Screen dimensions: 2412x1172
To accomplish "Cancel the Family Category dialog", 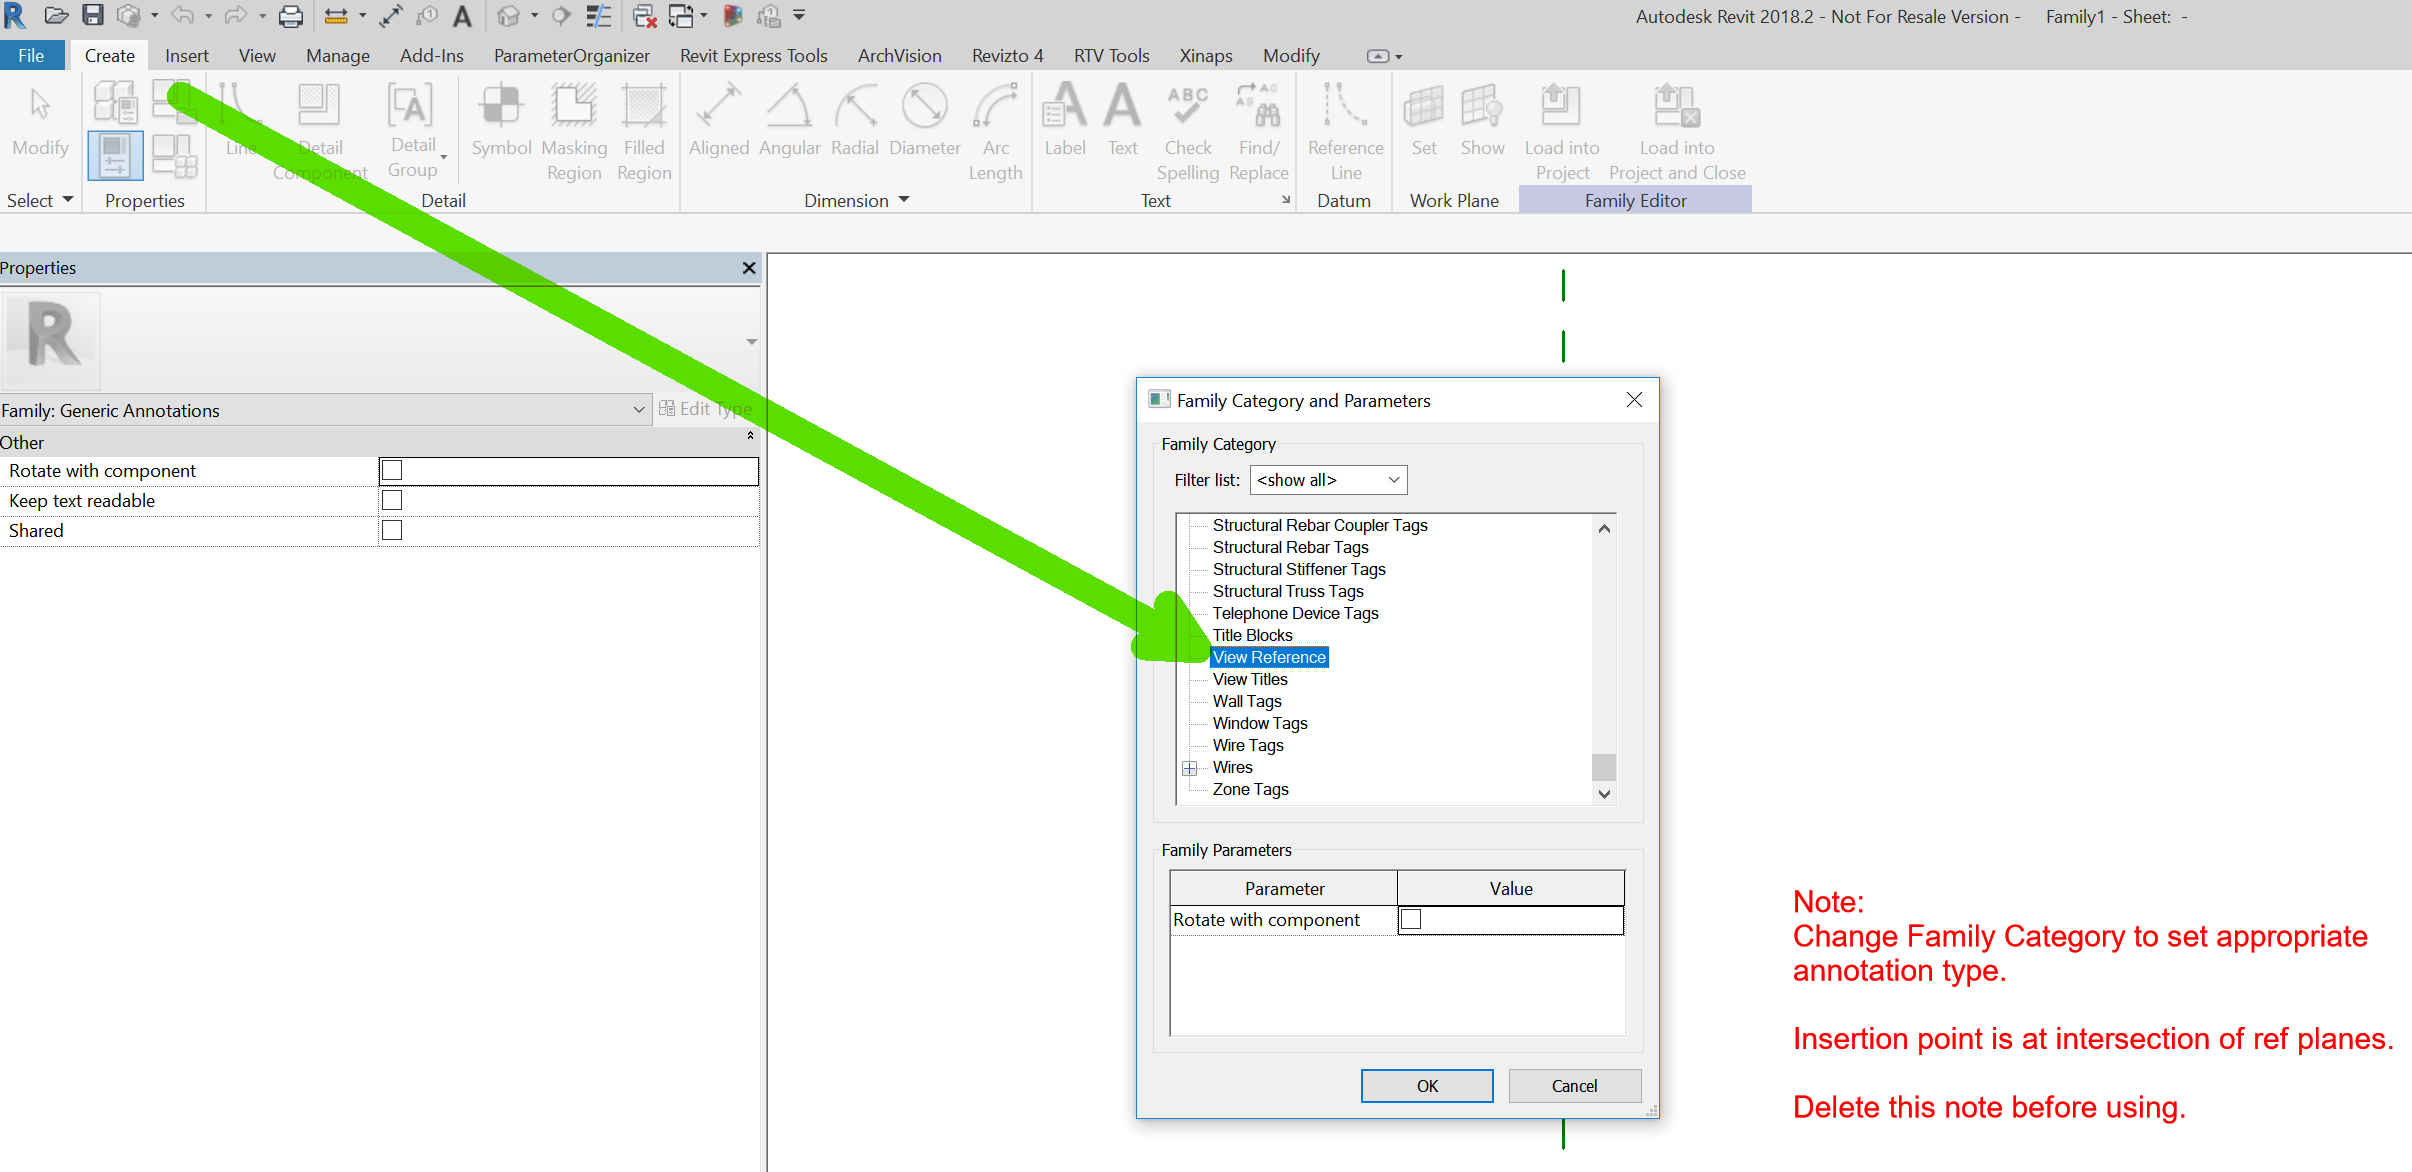I will pyautogui.click(x=1574, y=1086).
